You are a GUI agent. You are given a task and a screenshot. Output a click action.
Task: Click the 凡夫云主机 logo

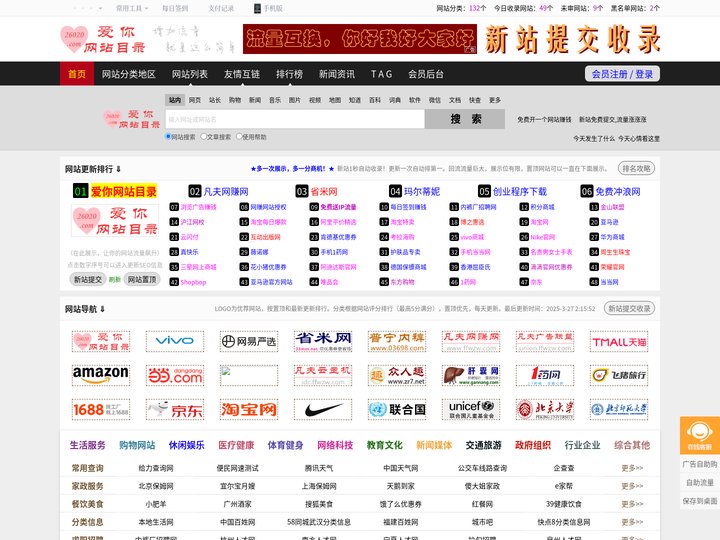(322, 375)
